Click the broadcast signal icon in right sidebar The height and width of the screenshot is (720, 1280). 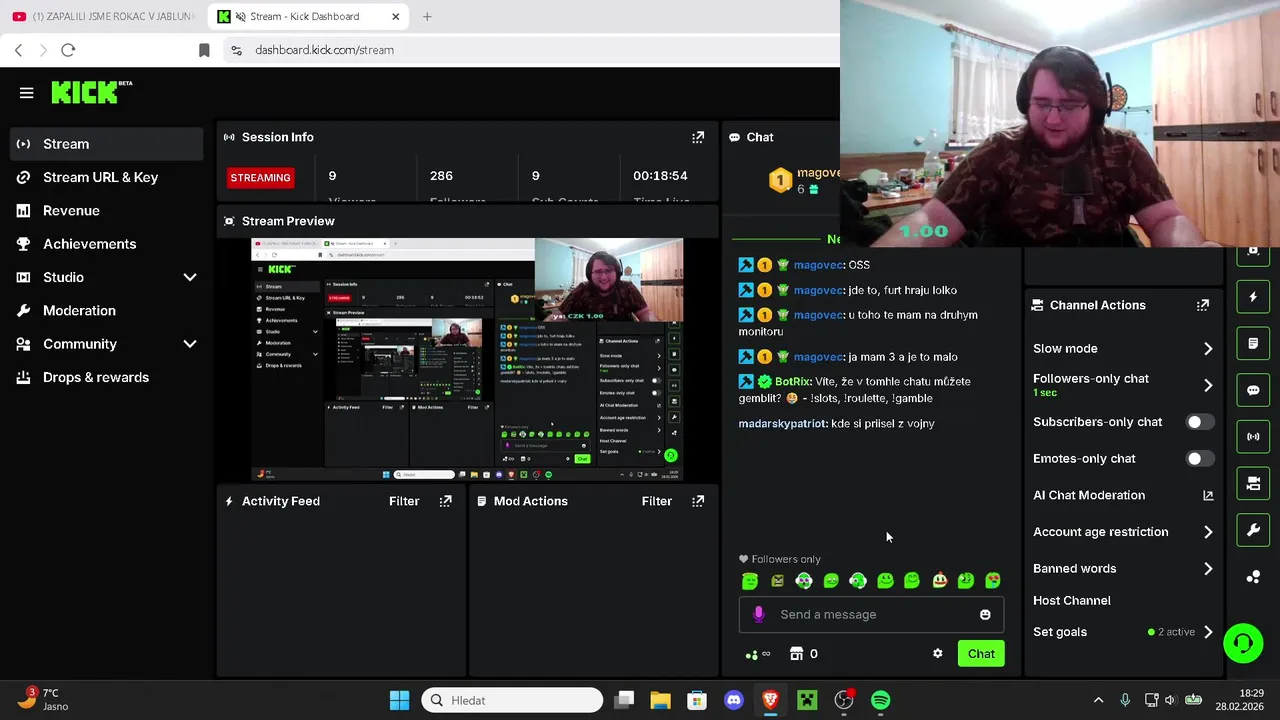click(x=1253, y=437)
